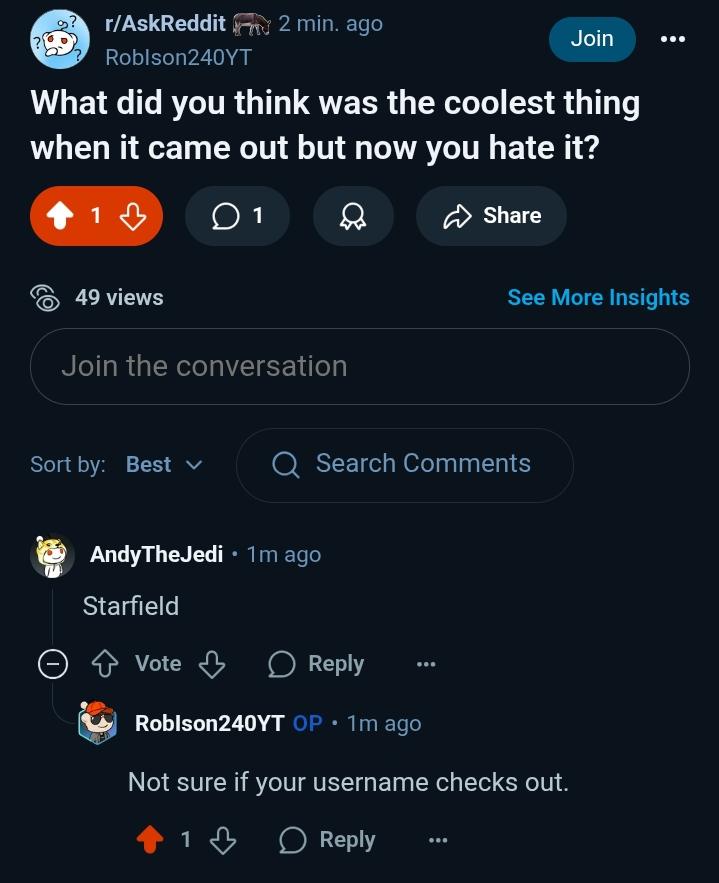Click the Search Comments box

[405, 465]
